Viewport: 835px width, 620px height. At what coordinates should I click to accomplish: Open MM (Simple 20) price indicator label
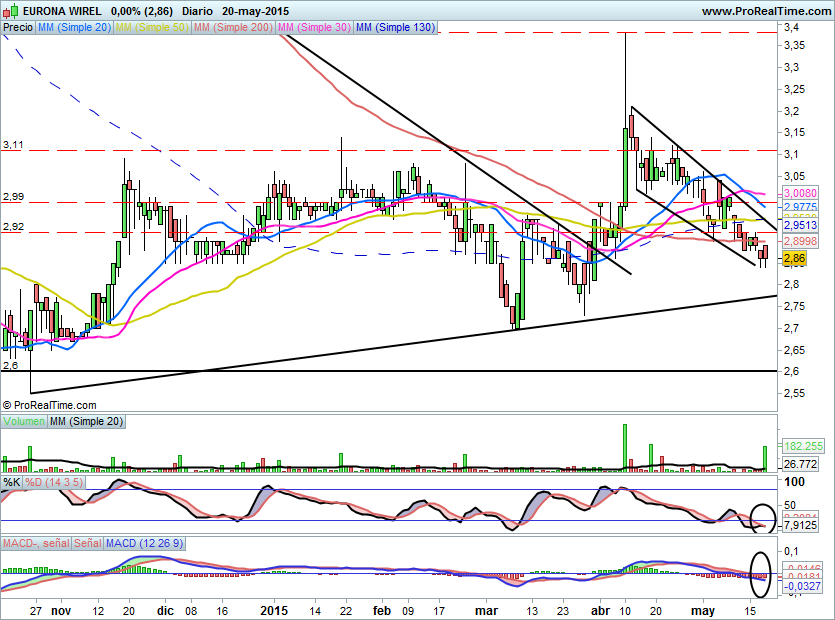(74, 27)
